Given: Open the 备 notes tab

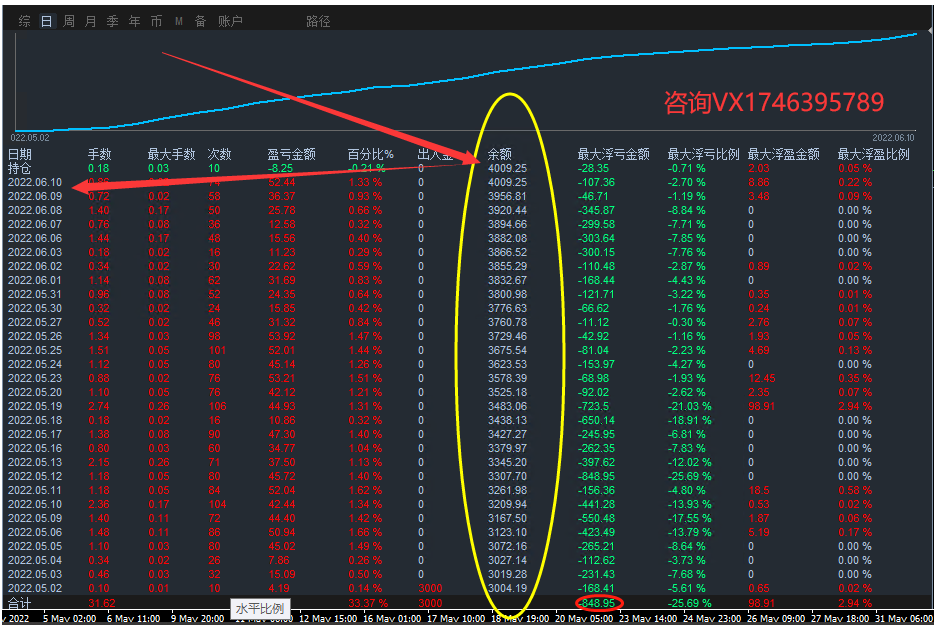Looking at the screenshot, I should tap(200, 22).
